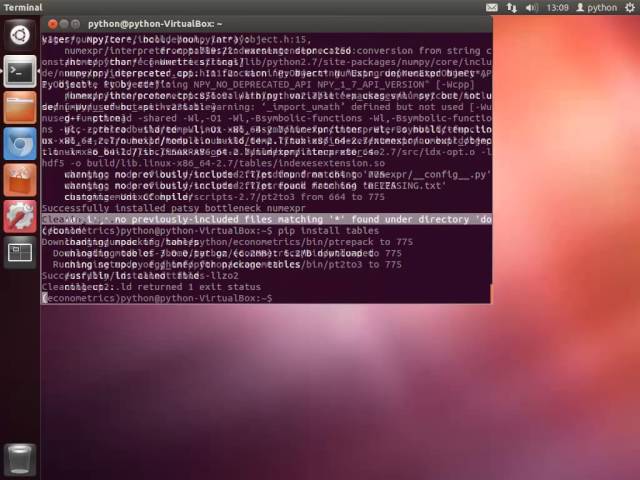640x480 pixels.
Task: Close the terminal window
Action: point(52,24)
